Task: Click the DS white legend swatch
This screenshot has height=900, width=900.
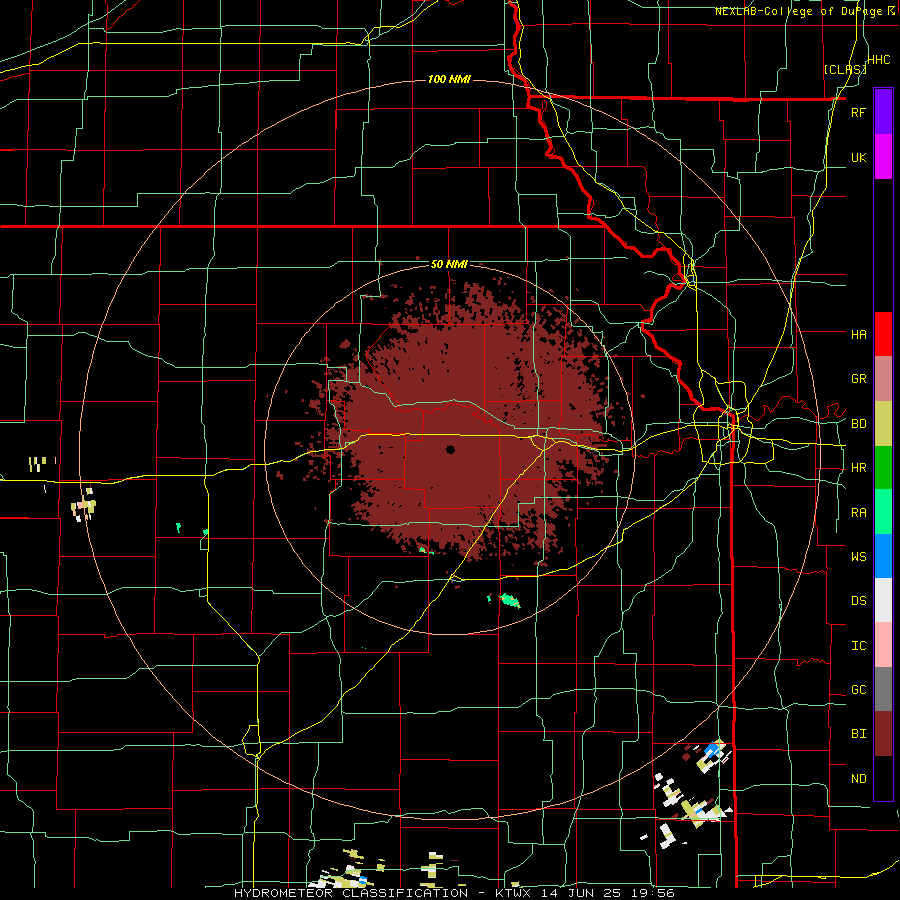Action: pyautogui.click(x=883, y=600)
